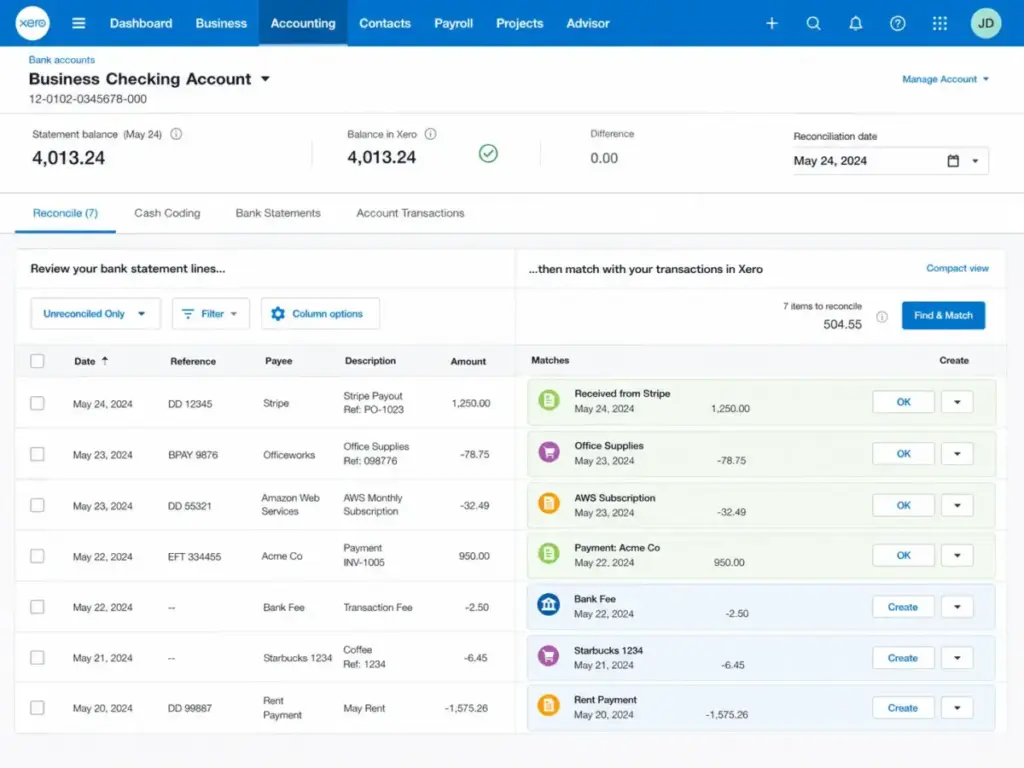Click the Rent Payment bill icon
This screenshot has width=1024, height=768.
tap(549, 705)
